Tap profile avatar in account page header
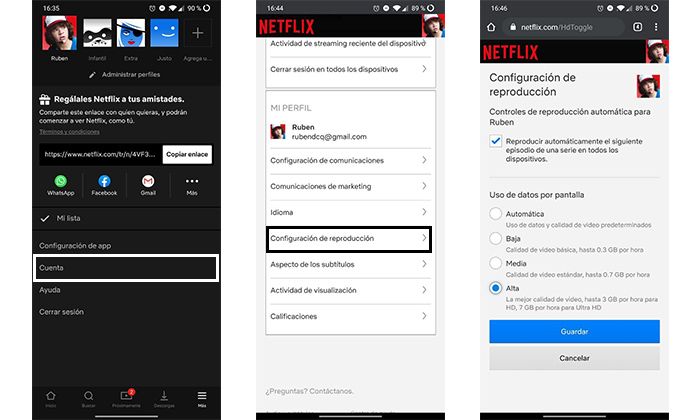Viewport: 700px width, 420px height. click(x=433, y=25)
